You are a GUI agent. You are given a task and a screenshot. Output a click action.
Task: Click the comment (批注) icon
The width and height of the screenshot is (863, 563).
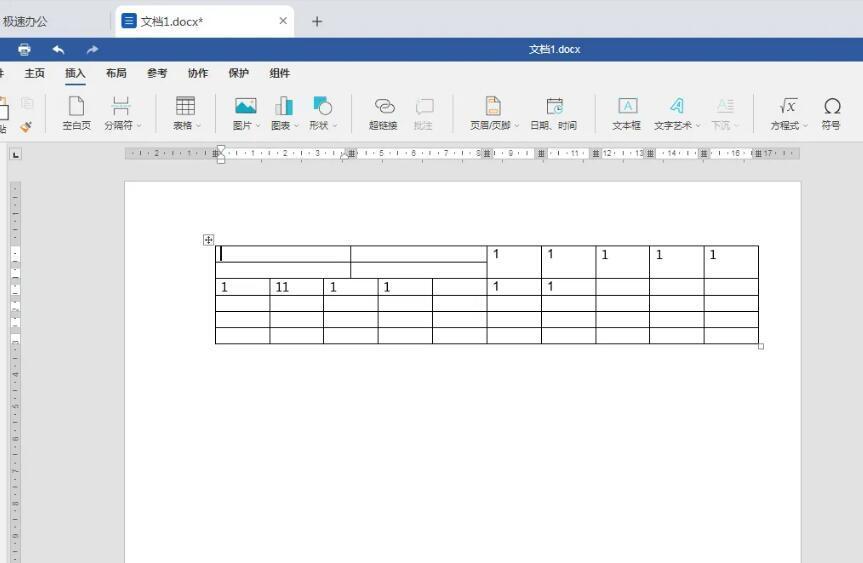[x=424, y=106]
